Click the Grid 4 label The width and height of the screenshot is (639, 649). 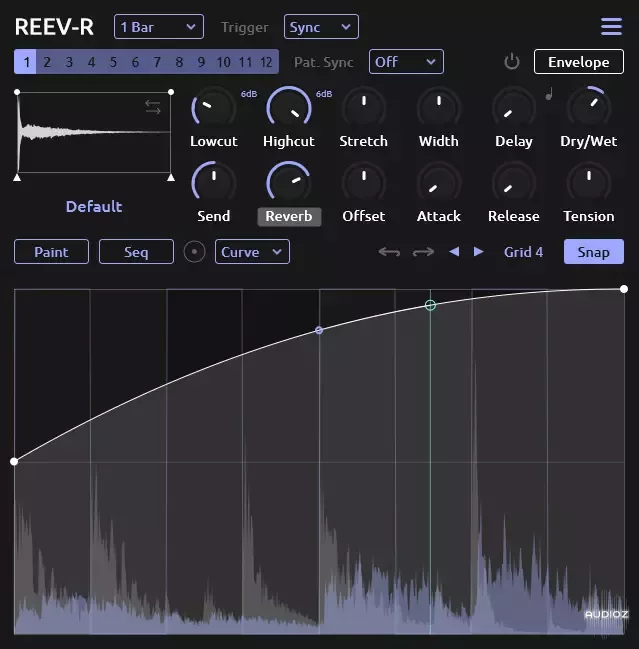click(x=523, y=252)
